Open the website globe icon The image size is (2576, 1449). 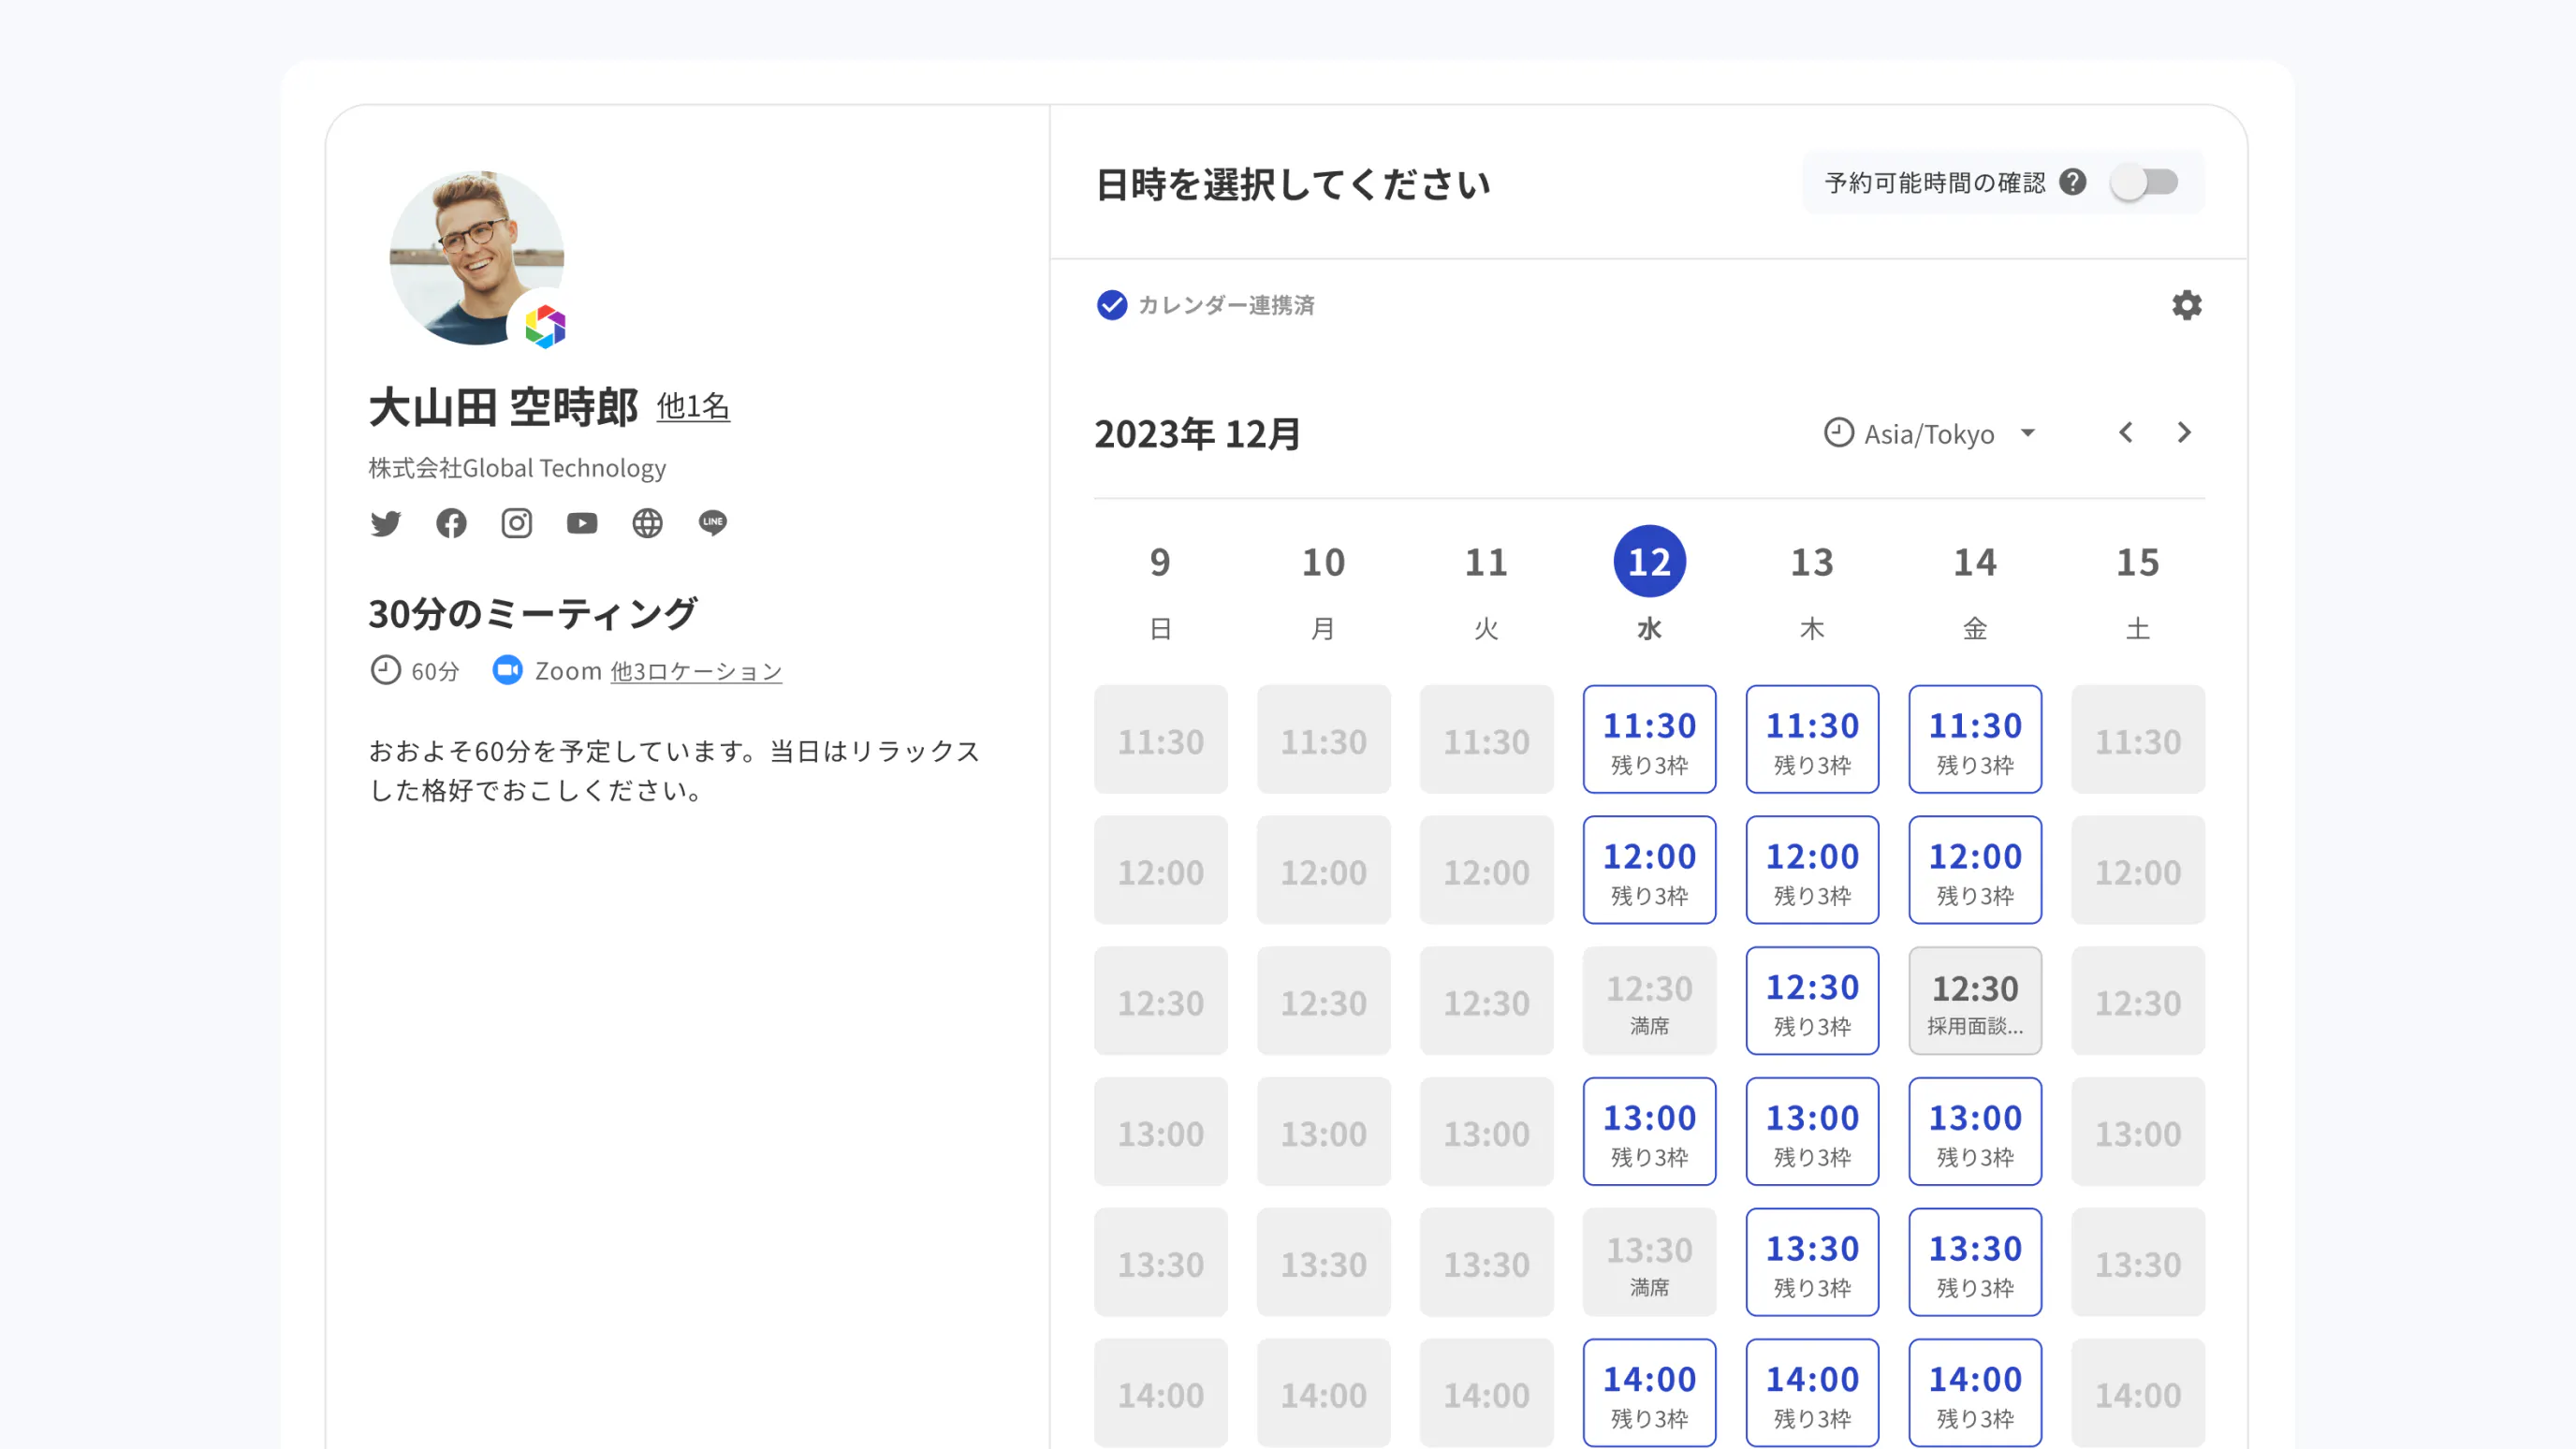(647, 523)
